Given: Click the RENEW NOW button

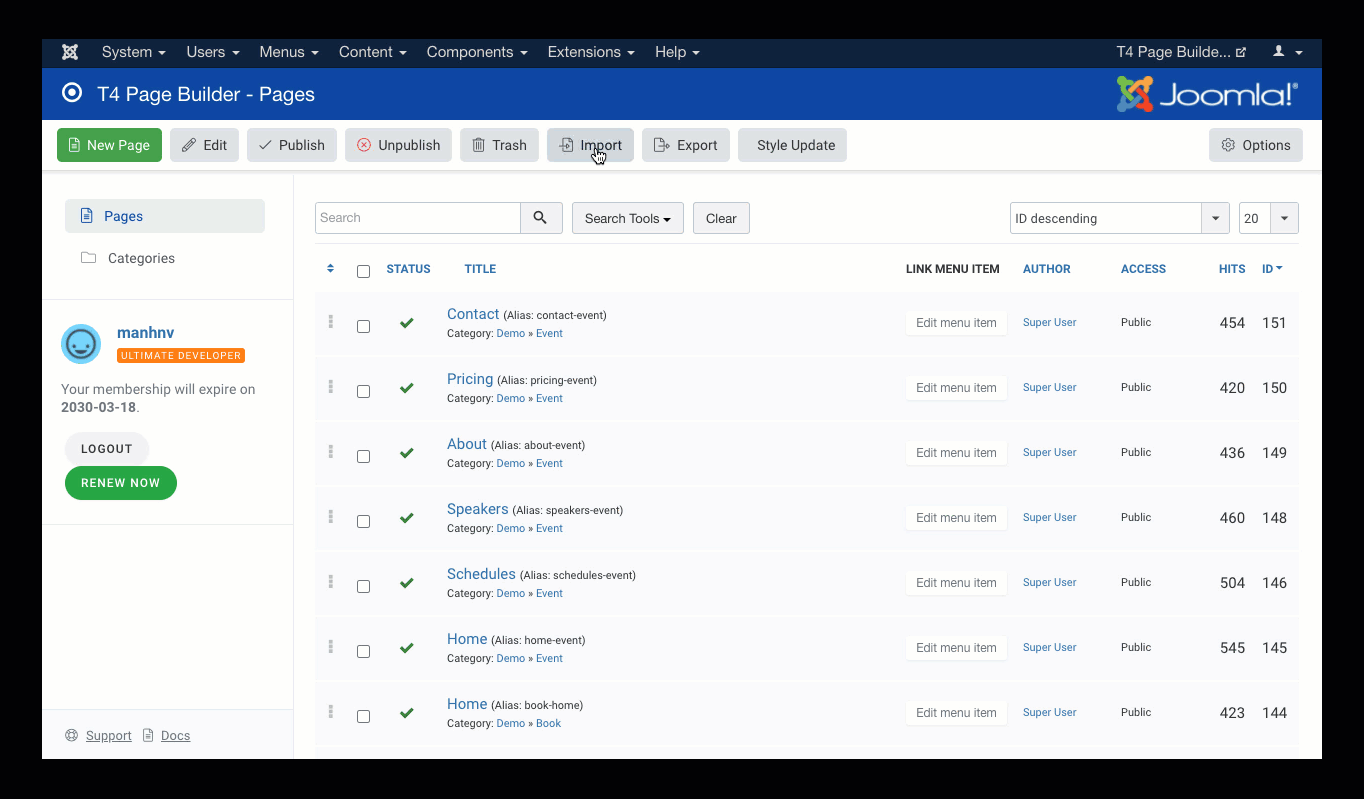Looking at the screenshot, I should point(121,483).
